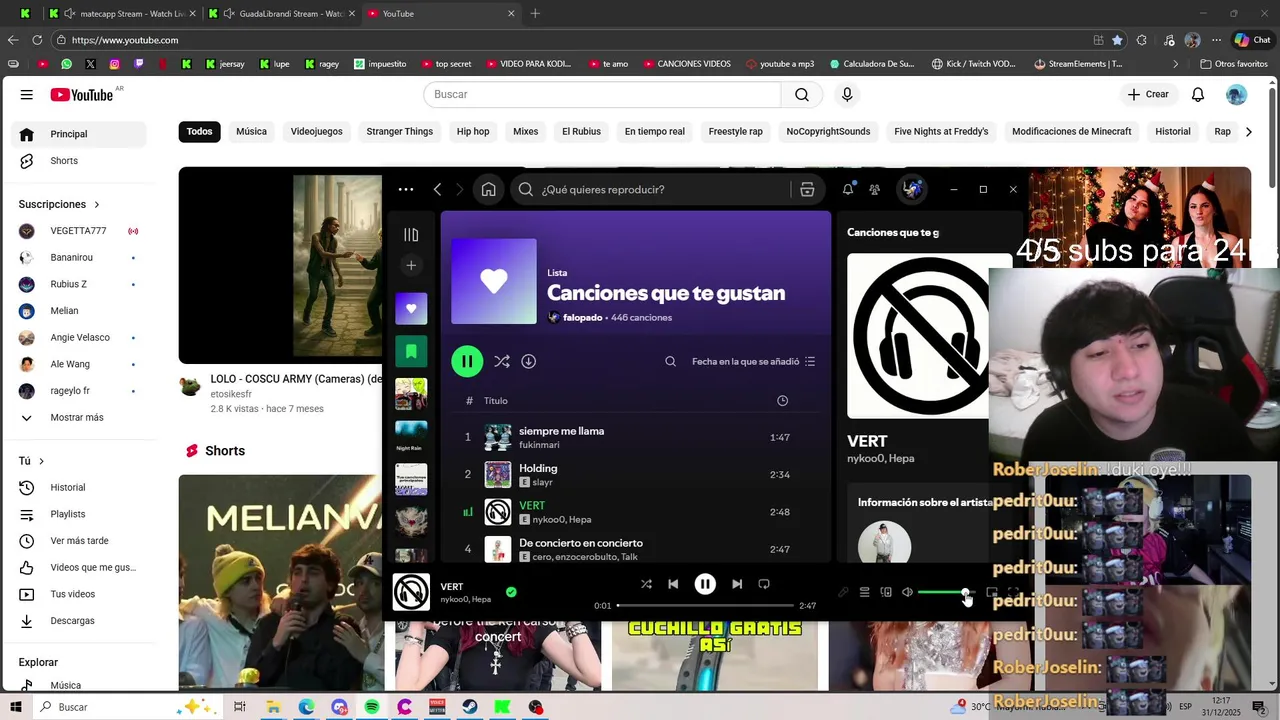Click the YouTube Crear button
The width and height of the screenshot is (1280, 720).
pyautogui.click(x=1147, y=94)
